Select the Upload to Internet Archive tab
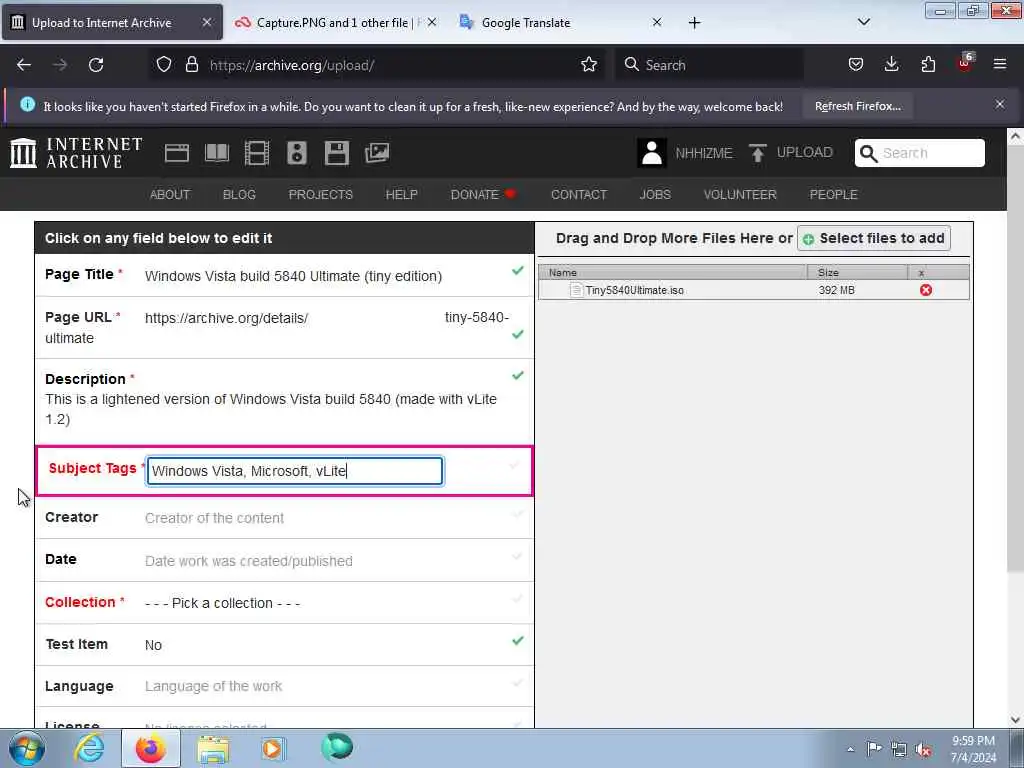 (112, 23)
